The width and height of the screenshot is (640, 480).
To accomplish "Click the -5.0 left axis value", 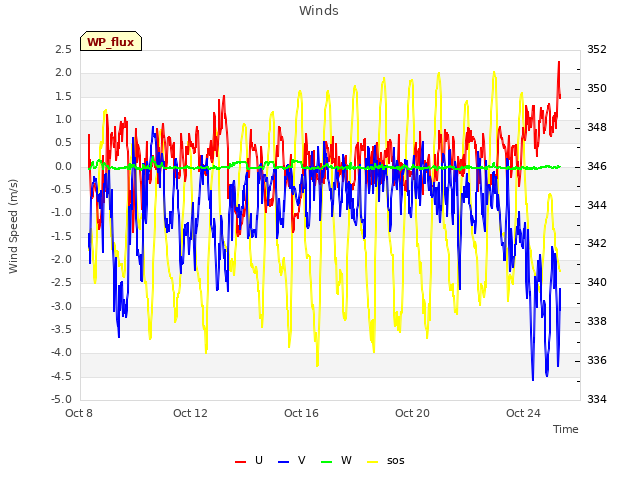I will coord(61,399).
